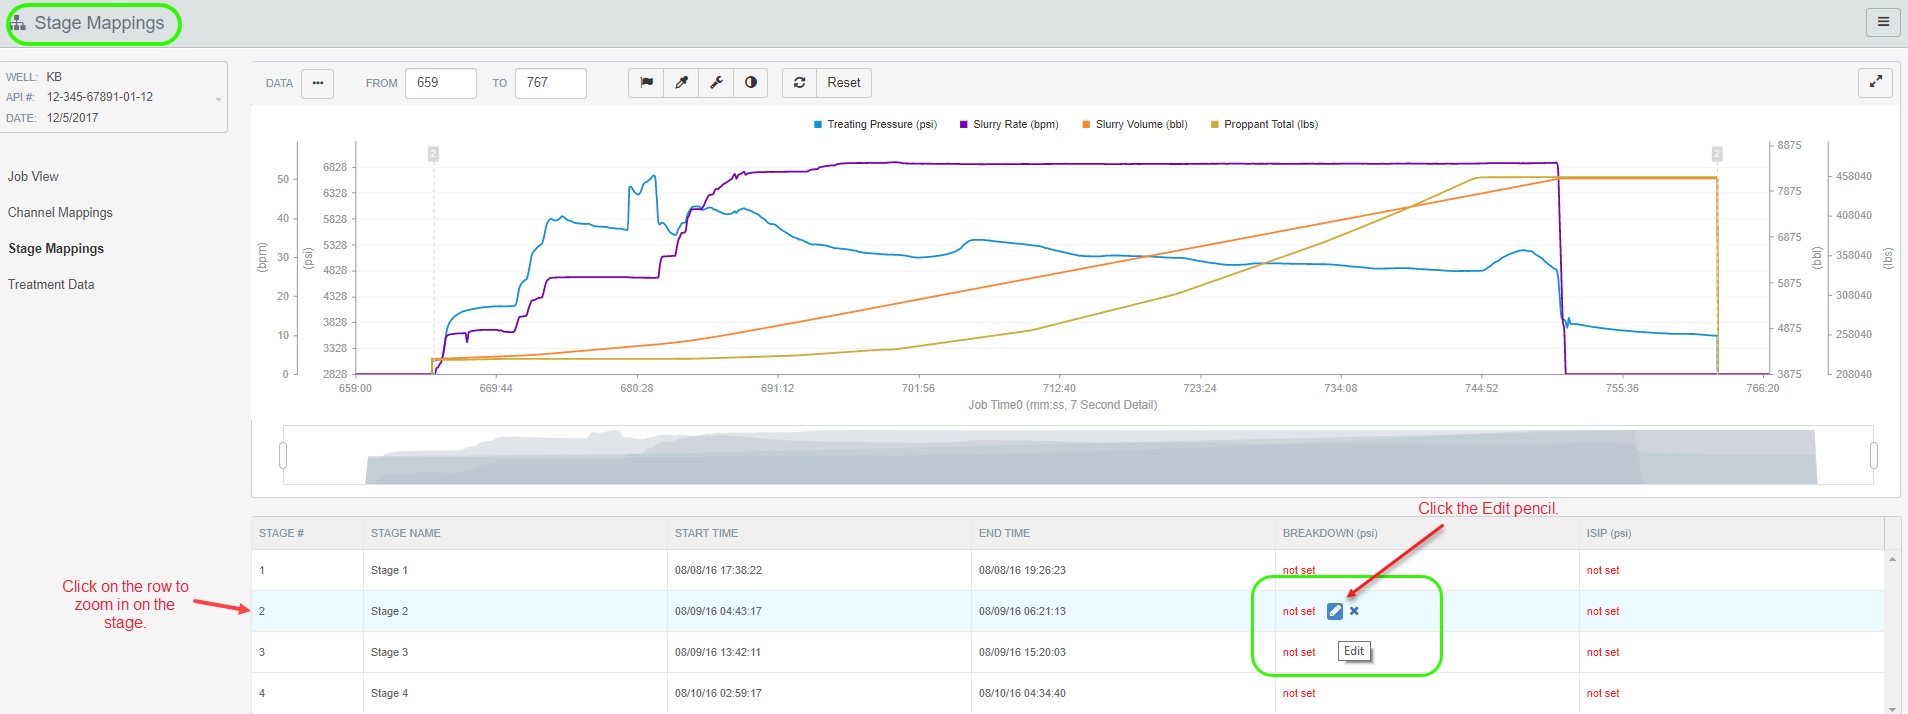Open the wrench settings tool
Image resolution: width=1908 pixels, height=714 pixels.
coord(716,83)
